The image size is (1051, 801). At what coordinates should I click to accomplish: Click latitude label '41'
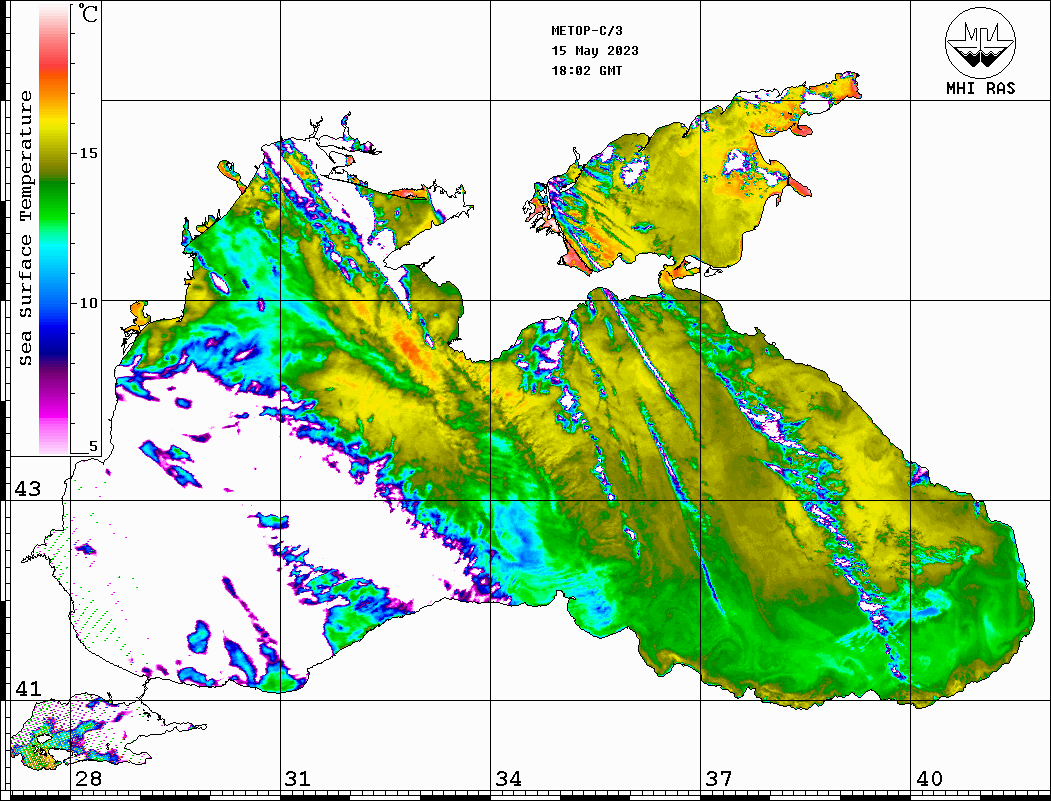click(x=28, y=689)
